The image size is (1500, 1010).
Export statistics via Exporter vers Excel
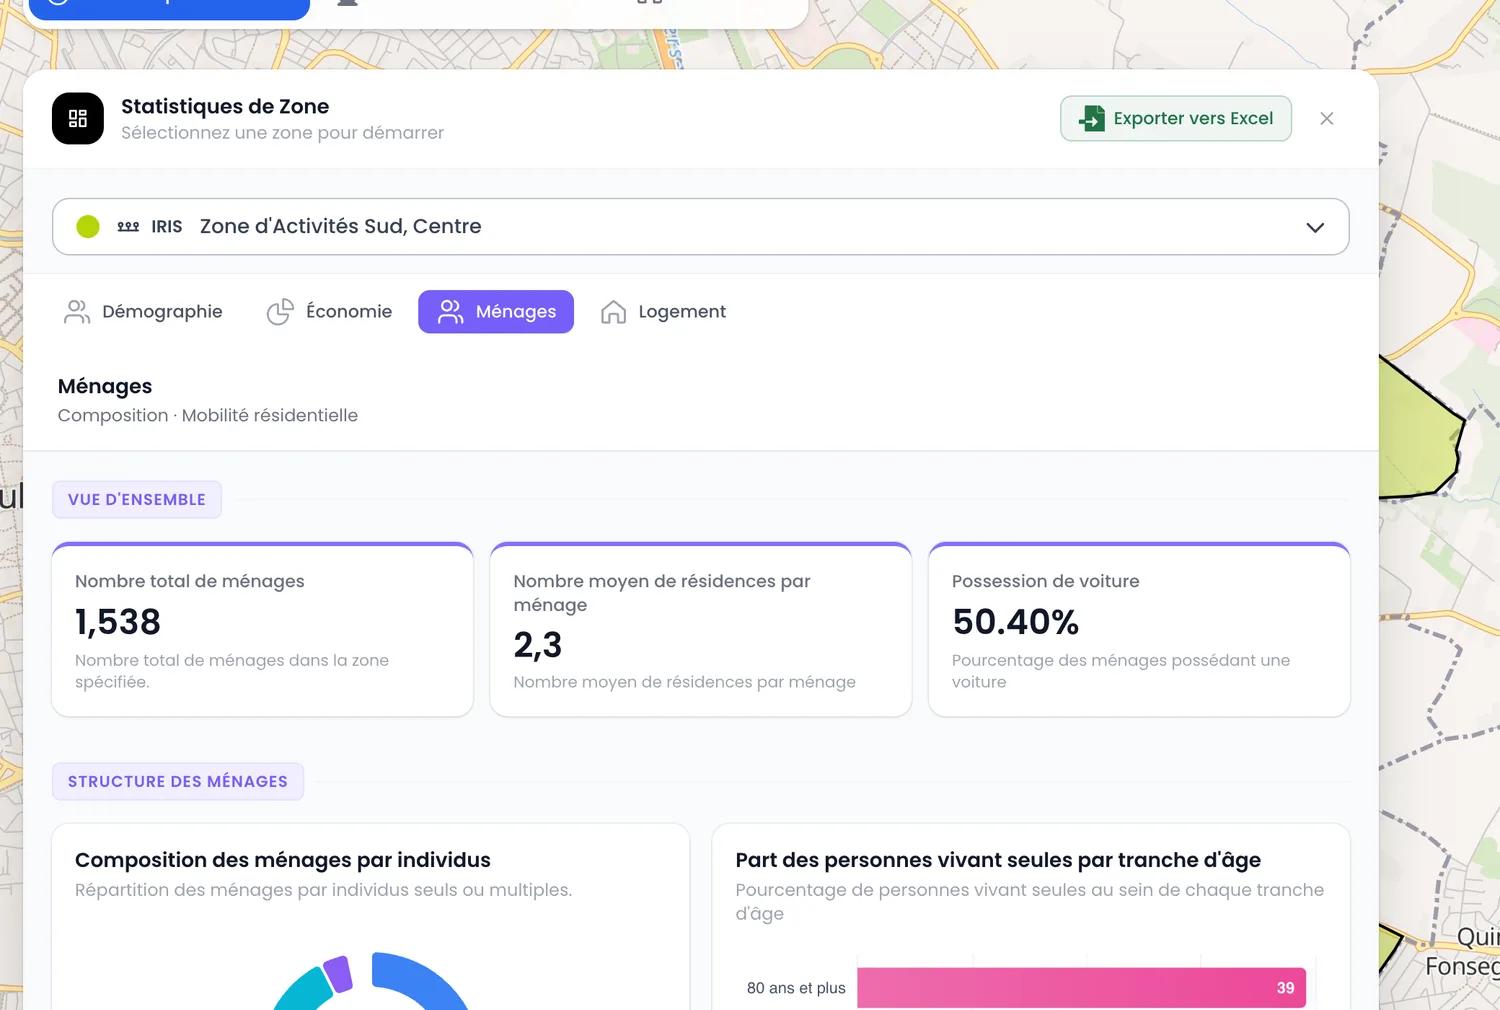pos(1176,119)
